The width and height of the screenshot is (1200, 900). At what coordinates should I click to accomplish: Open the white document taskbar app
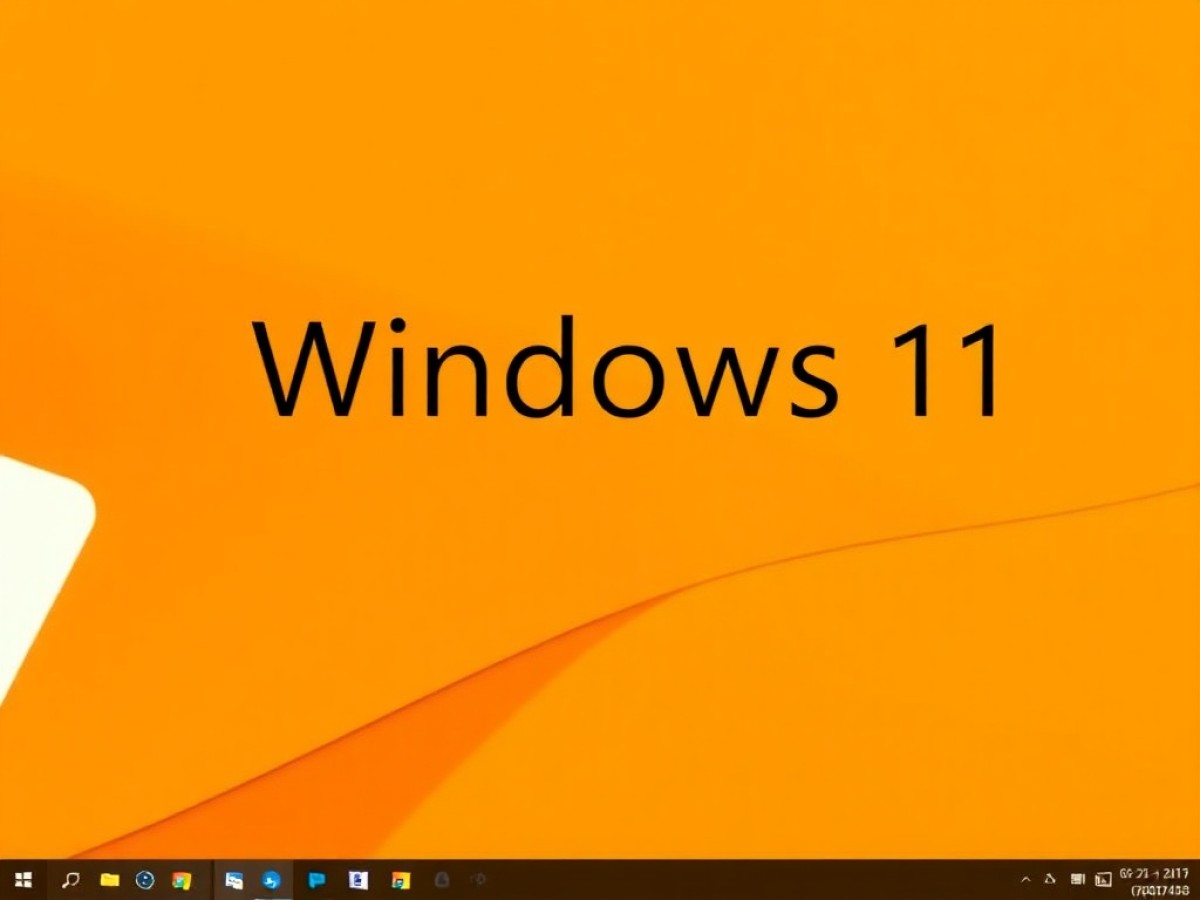358,880
